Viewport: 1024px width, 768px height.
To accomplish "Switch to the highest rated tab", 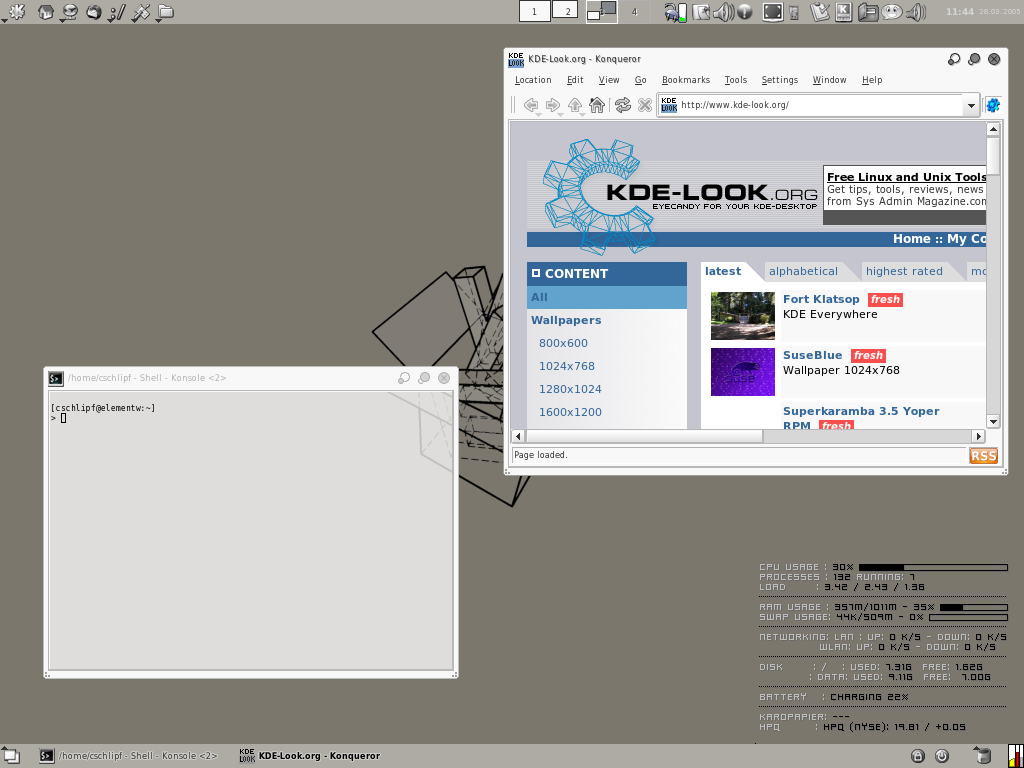I will [904, 271].
